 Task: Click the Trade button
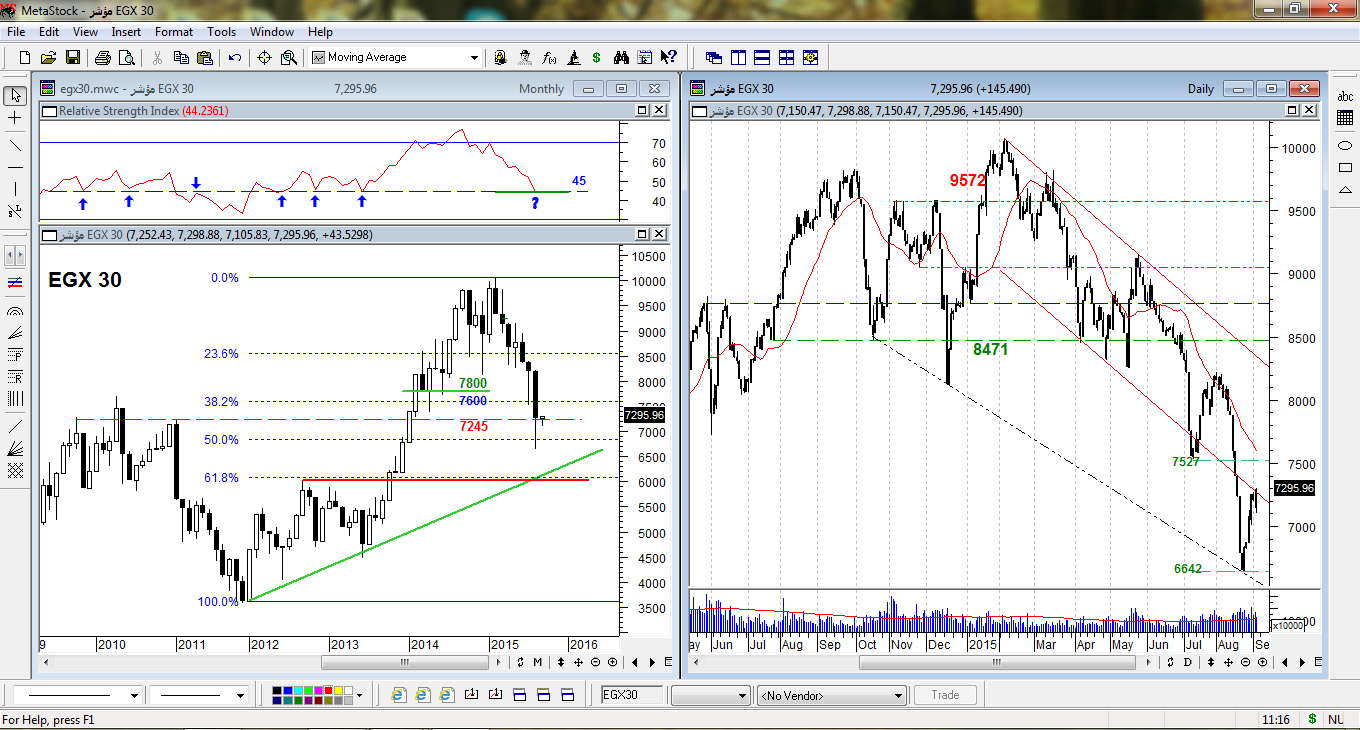945,695
